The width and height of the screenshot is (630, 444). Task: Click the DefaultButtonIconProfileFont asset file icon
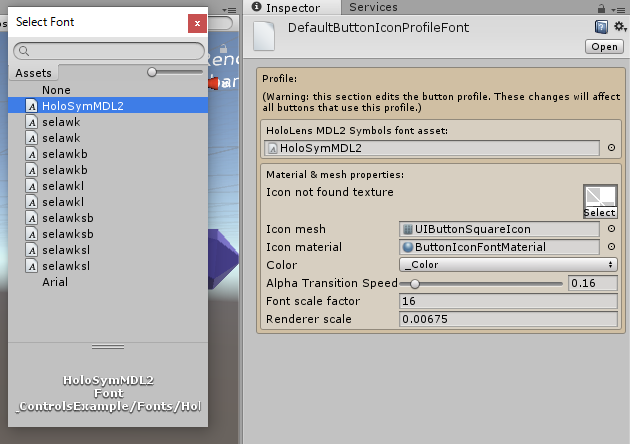(264, 35)
